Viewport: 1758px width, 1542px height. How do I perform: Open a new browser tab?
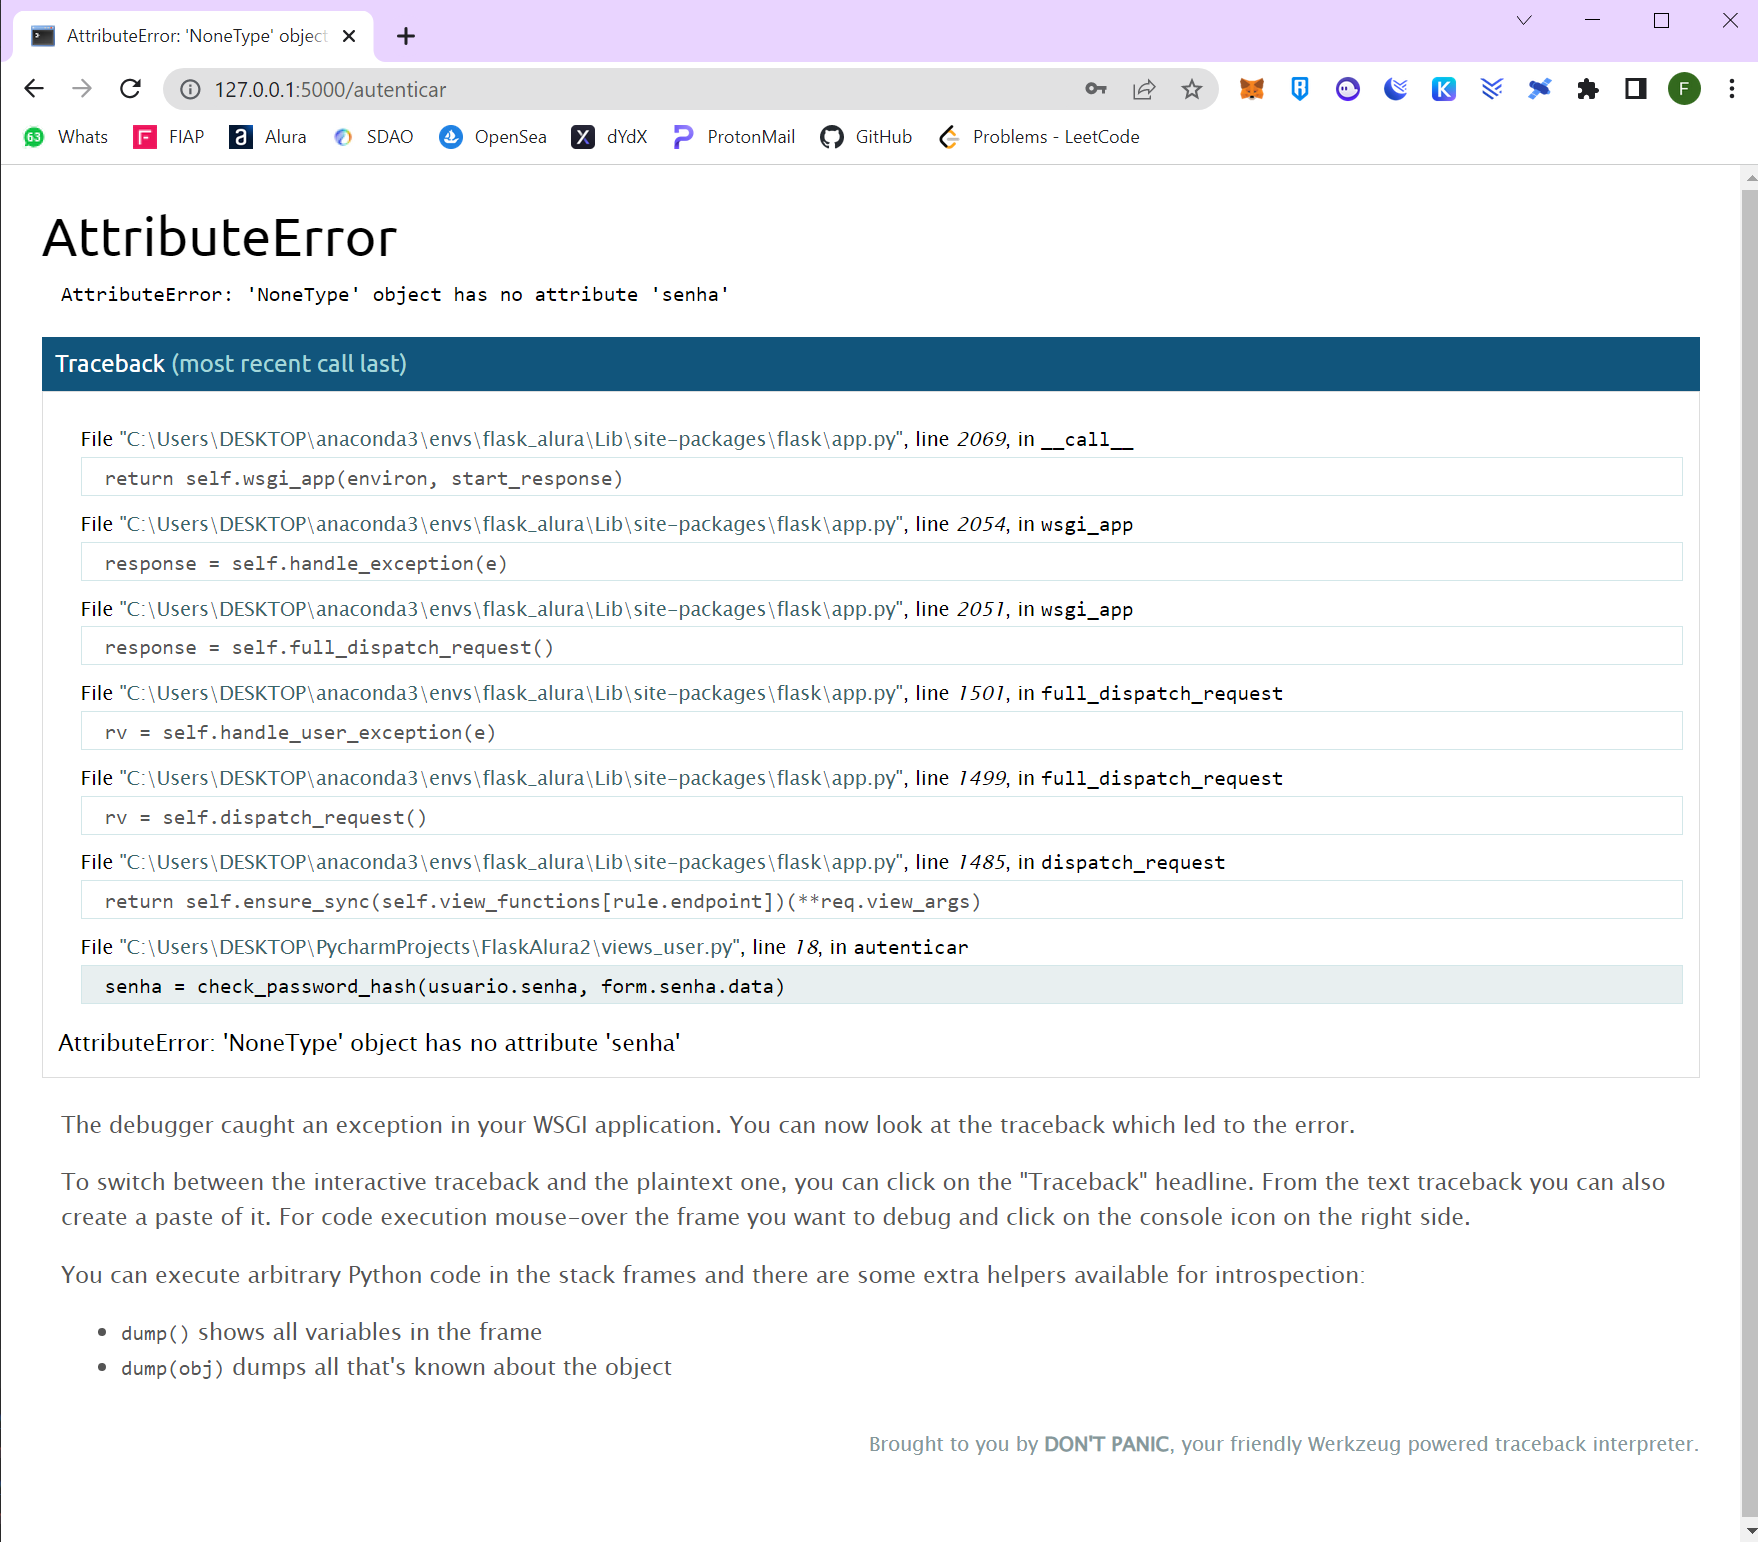coord(406,36)
